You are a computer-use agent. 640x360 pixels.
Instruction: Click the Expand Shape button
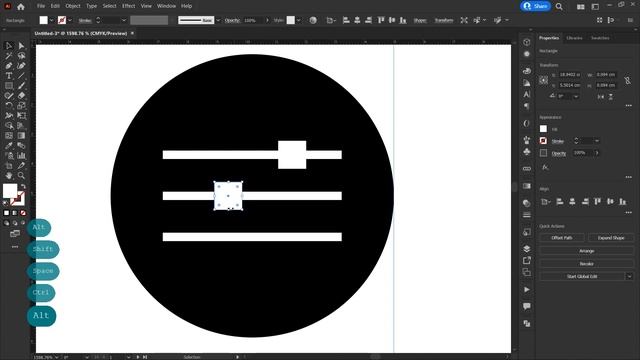coord(611,238)
